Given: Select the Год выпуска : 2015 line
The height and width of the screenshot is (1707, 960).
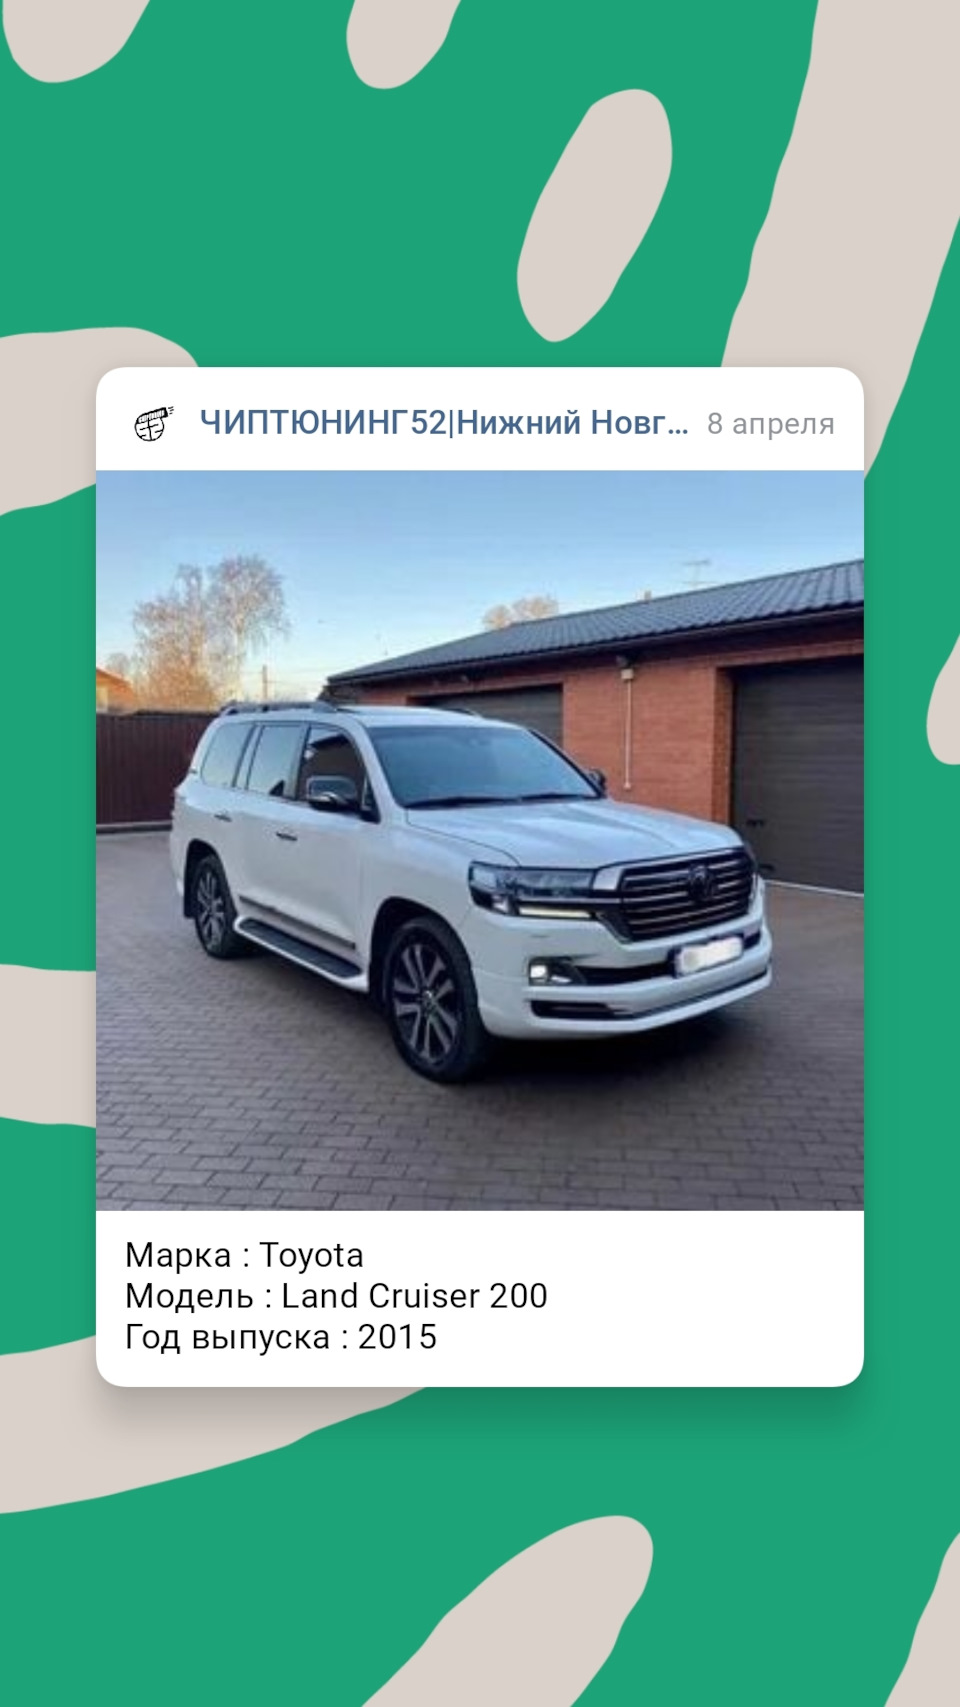Looking at the screenshot, I should pos(281,1336).
